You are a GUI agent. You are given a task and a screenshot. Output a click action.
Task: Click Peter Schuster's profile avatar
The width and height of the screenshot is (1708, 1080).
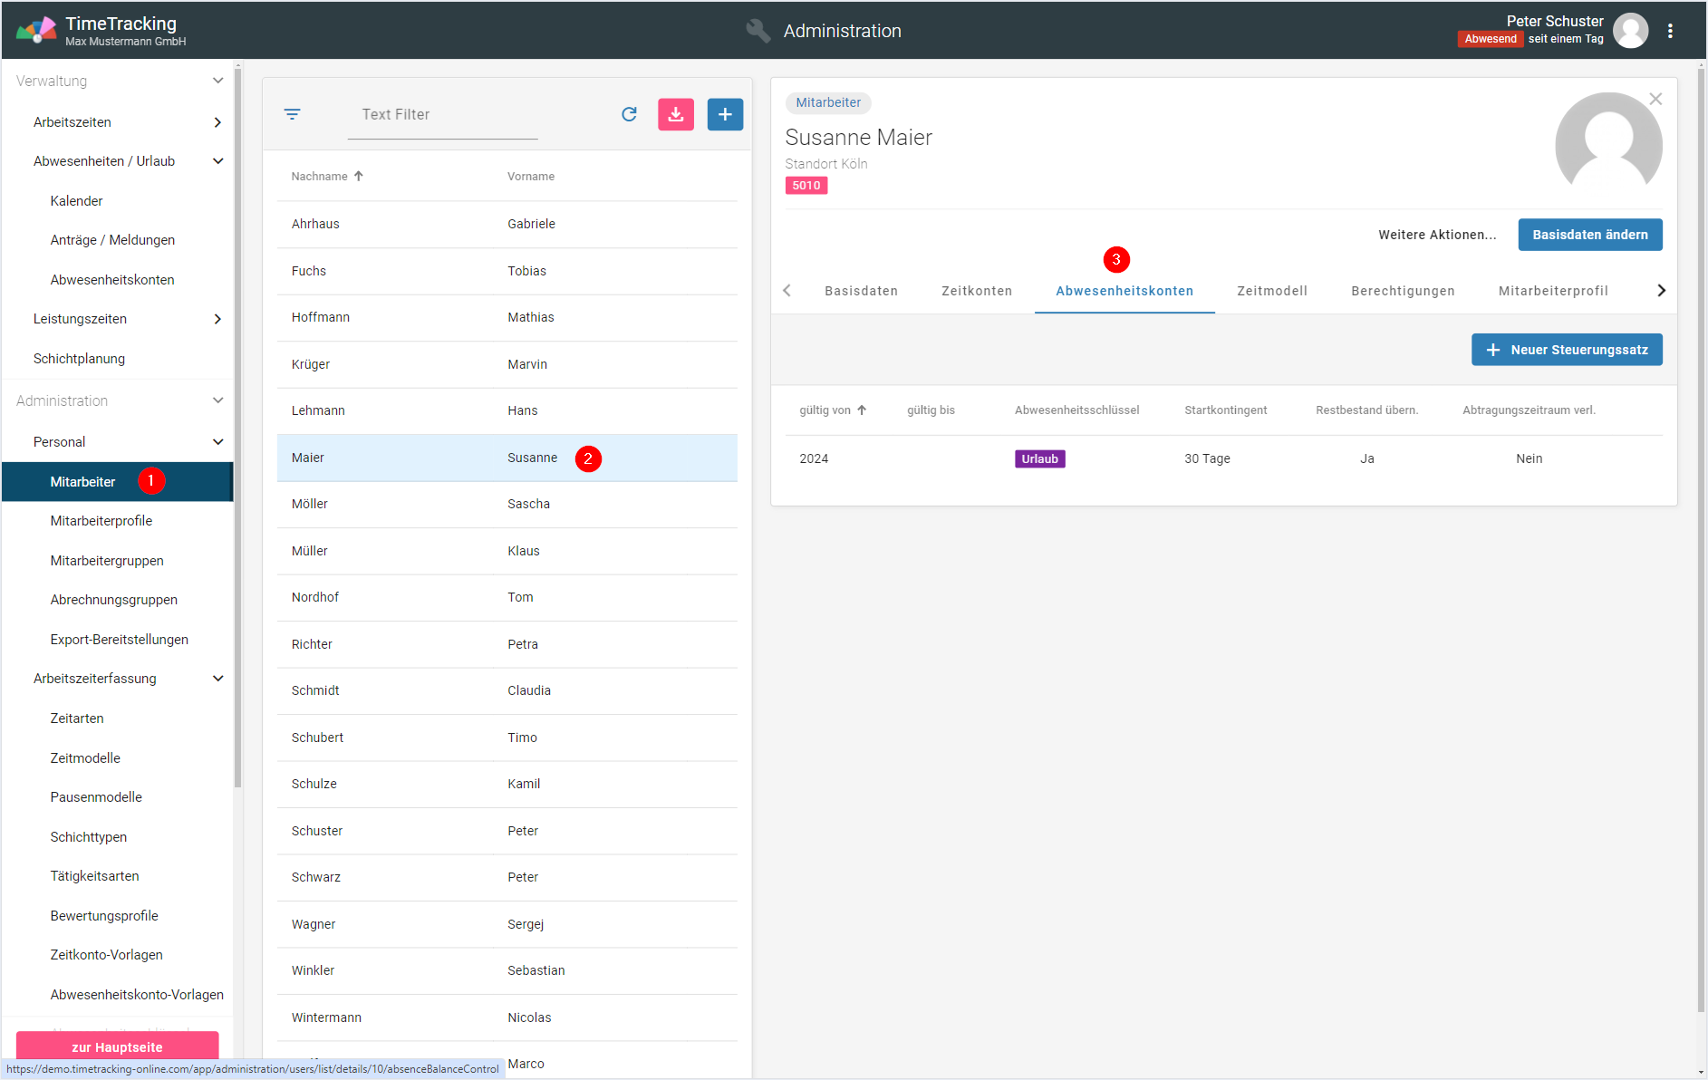tap(1630, 31)
